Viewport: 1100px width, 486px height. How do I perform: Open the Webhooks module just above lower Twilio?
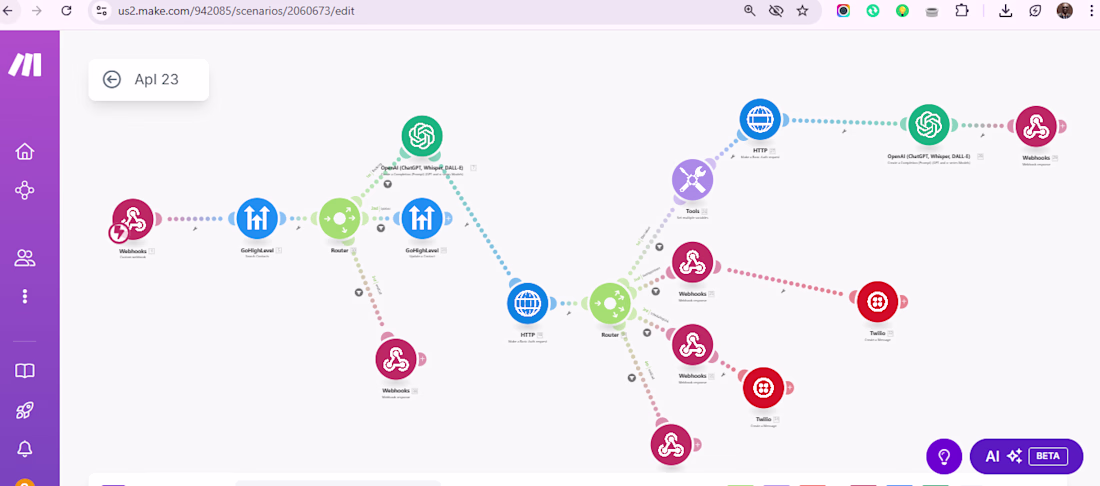[692, 345]
